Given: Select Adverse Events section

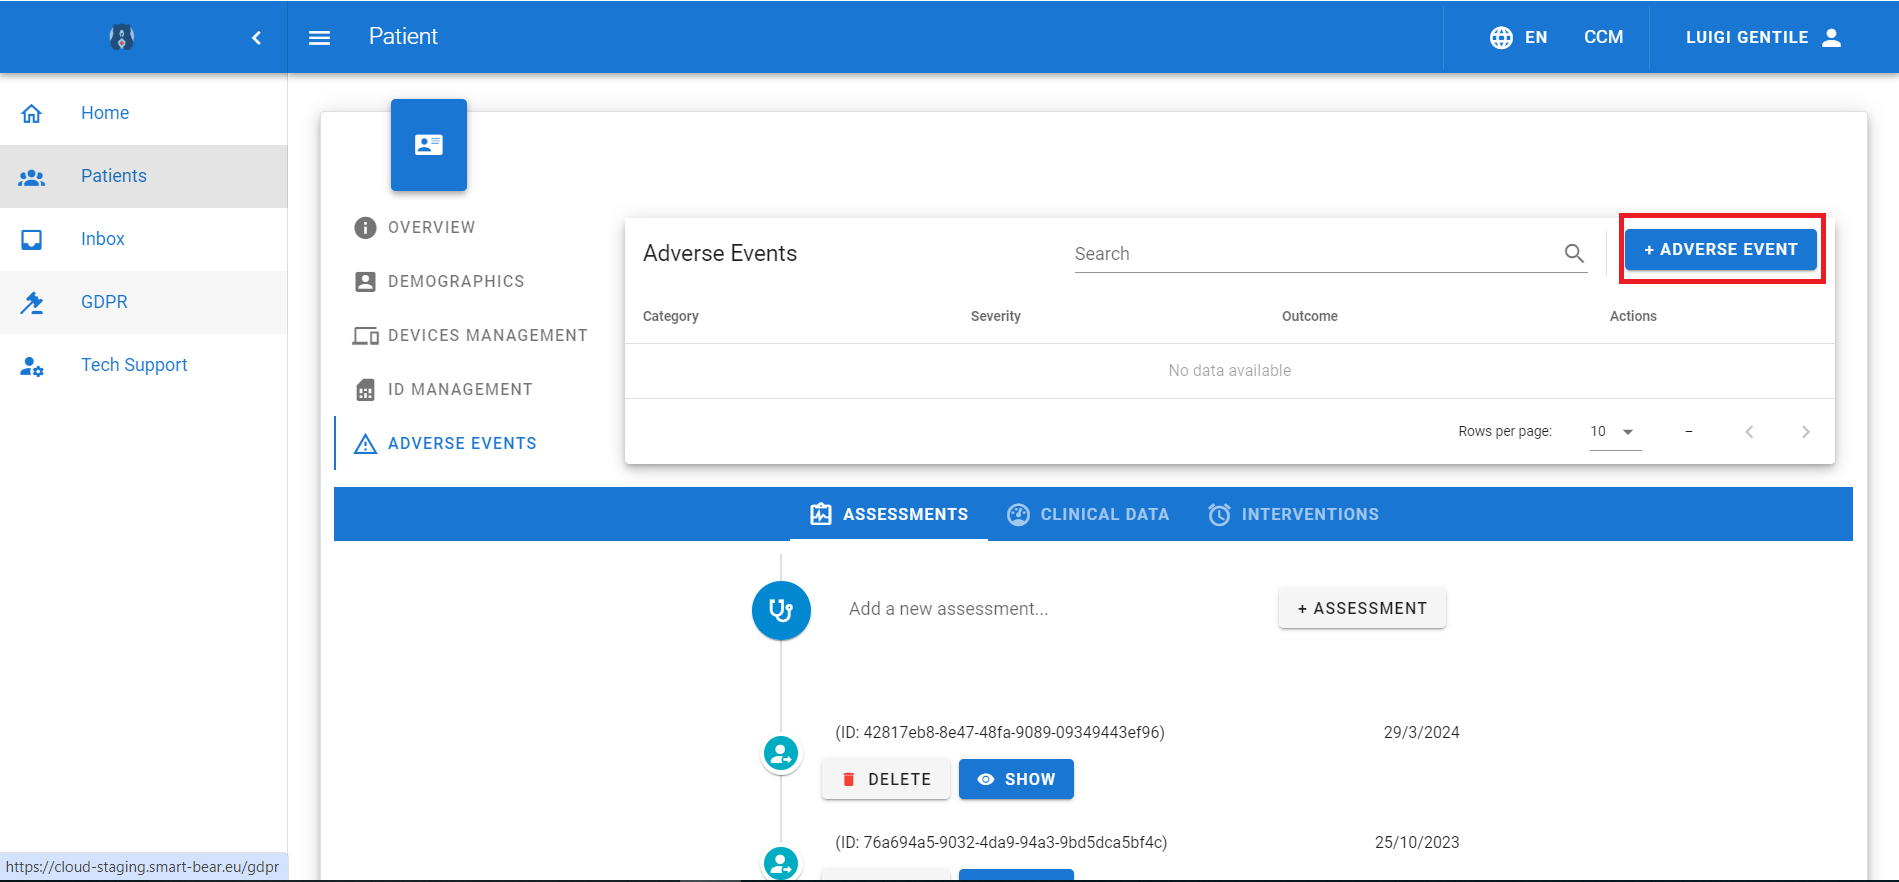Looking at the screenshot, I should (446, 444).
